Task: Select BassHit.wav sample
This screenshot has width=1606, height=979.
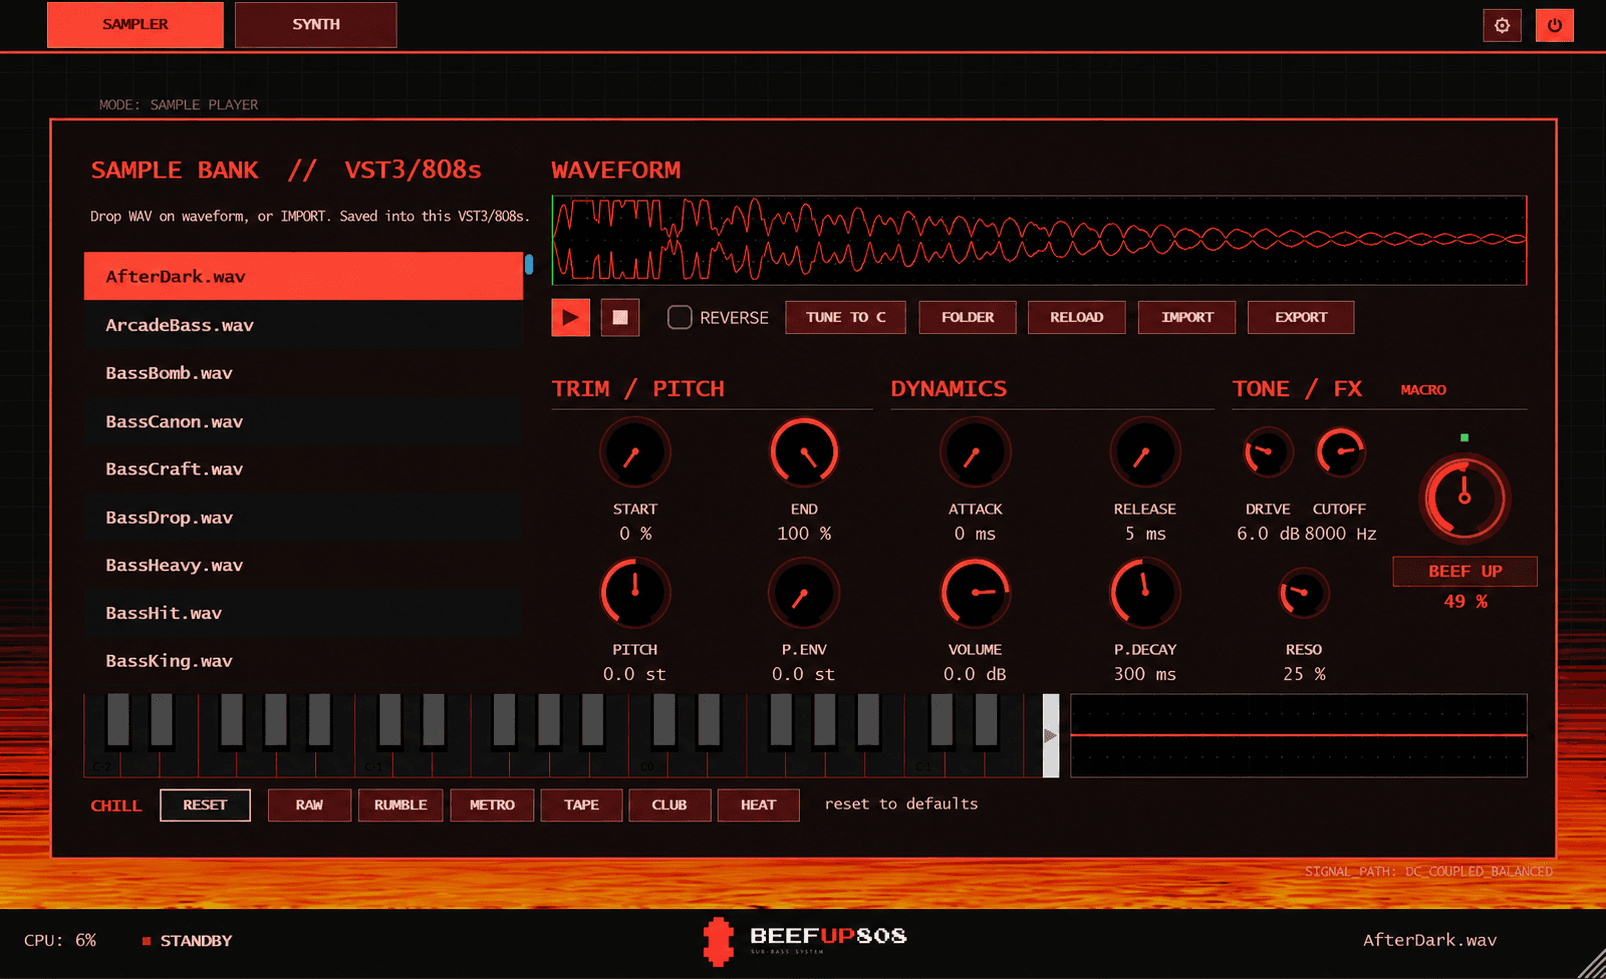Action: (303, 613)
